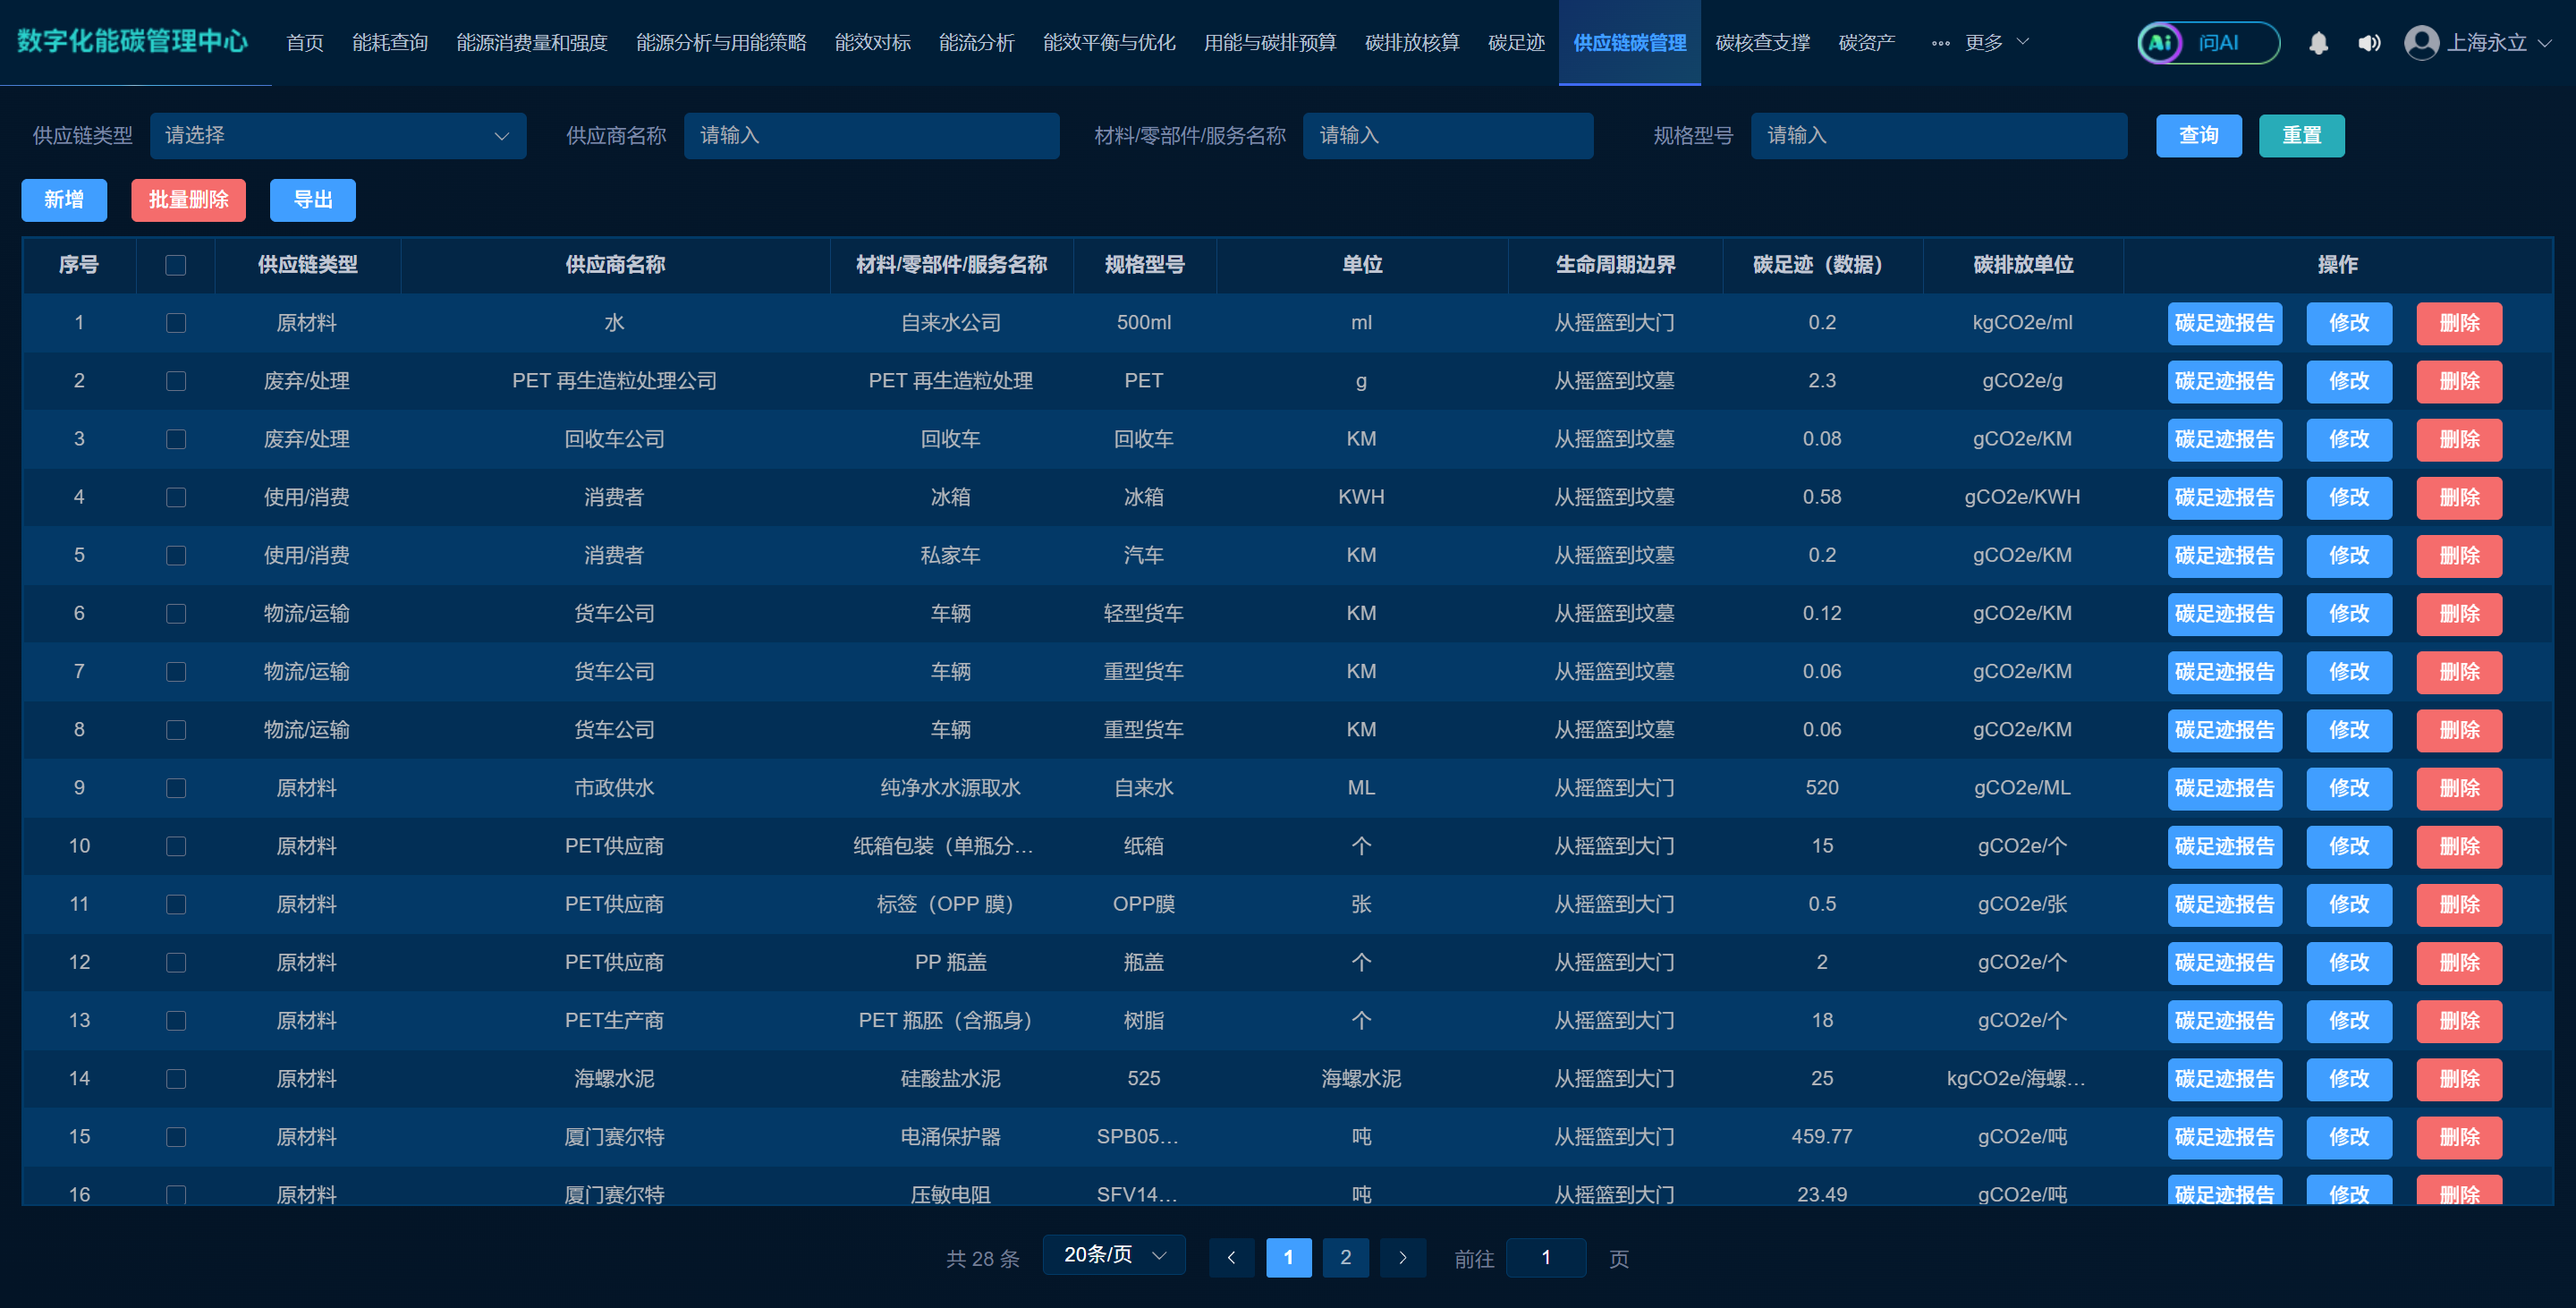The image size is (2576, 1308).
Task: Click the user avatar icon
Action: tap(2421, 43)
